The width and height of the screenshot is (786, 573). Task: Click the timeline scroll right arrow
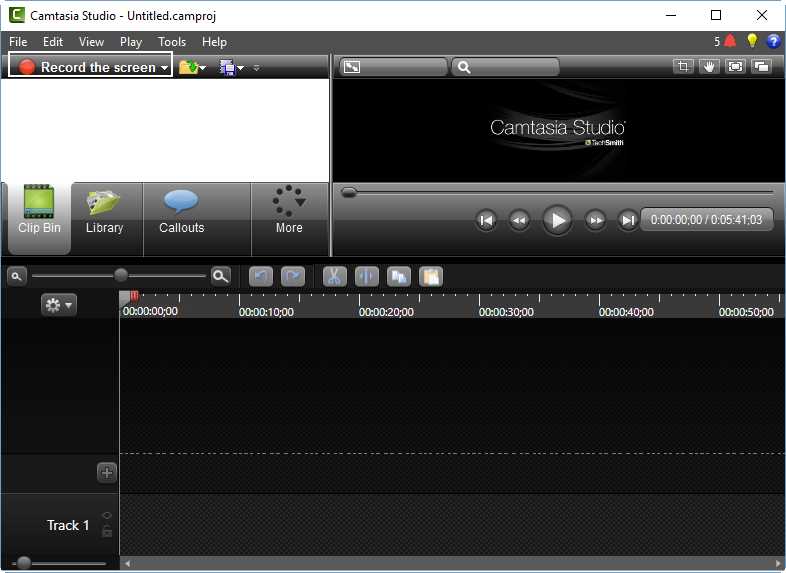tap(778, 563)
